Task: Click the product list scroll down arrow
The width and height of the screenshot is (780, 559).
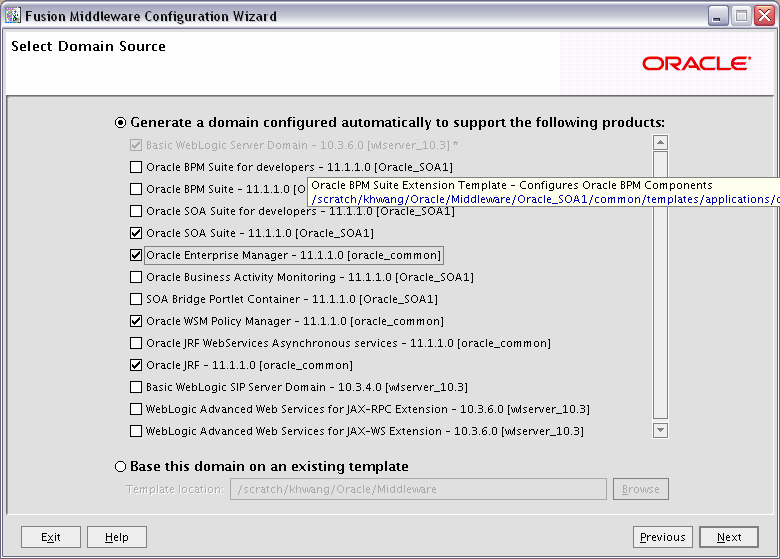Action: 660,430
